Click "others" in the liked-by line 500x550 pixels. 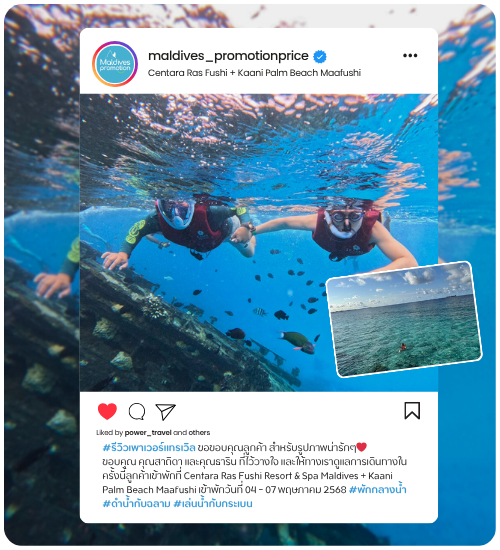(199, 432)
